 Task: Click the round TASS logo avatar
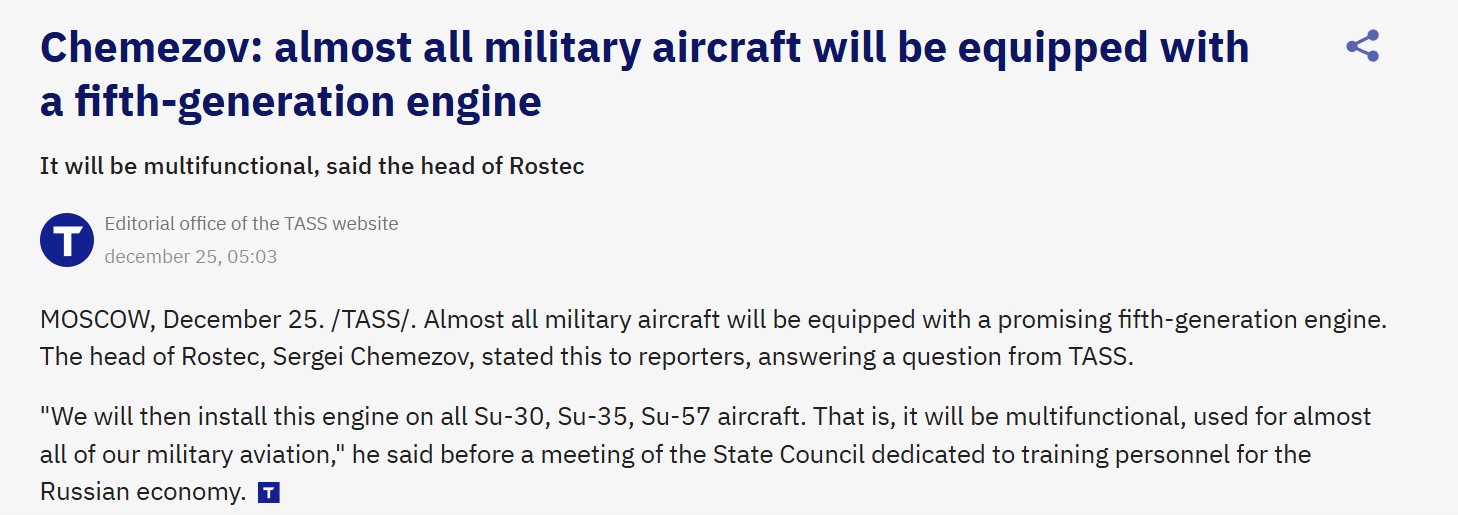click(67, 240)
